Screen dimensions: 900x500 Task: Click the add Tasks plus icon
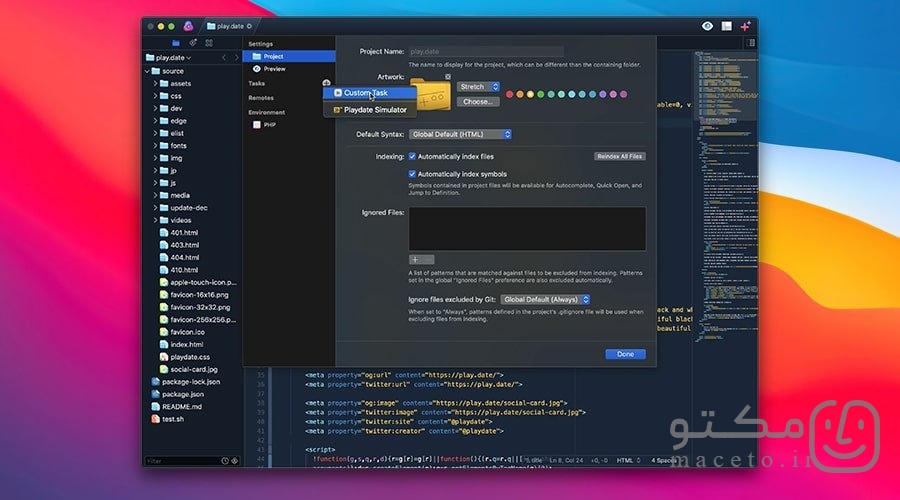326,83
